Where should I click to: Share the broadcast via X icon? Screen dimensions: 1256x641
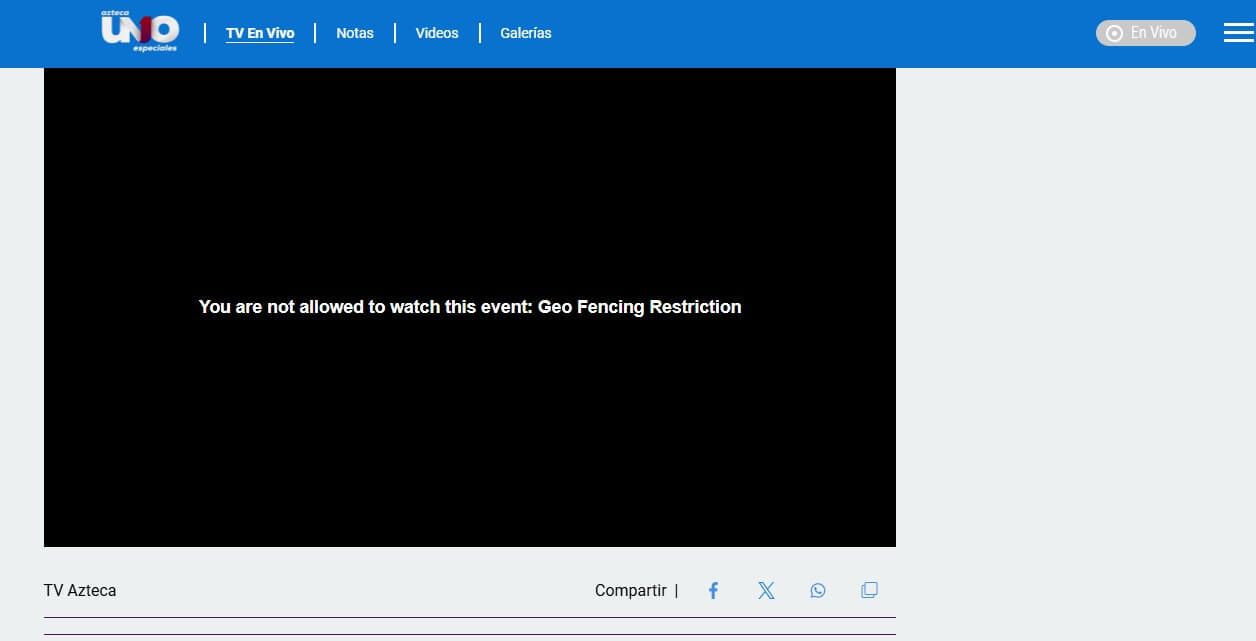766,591
